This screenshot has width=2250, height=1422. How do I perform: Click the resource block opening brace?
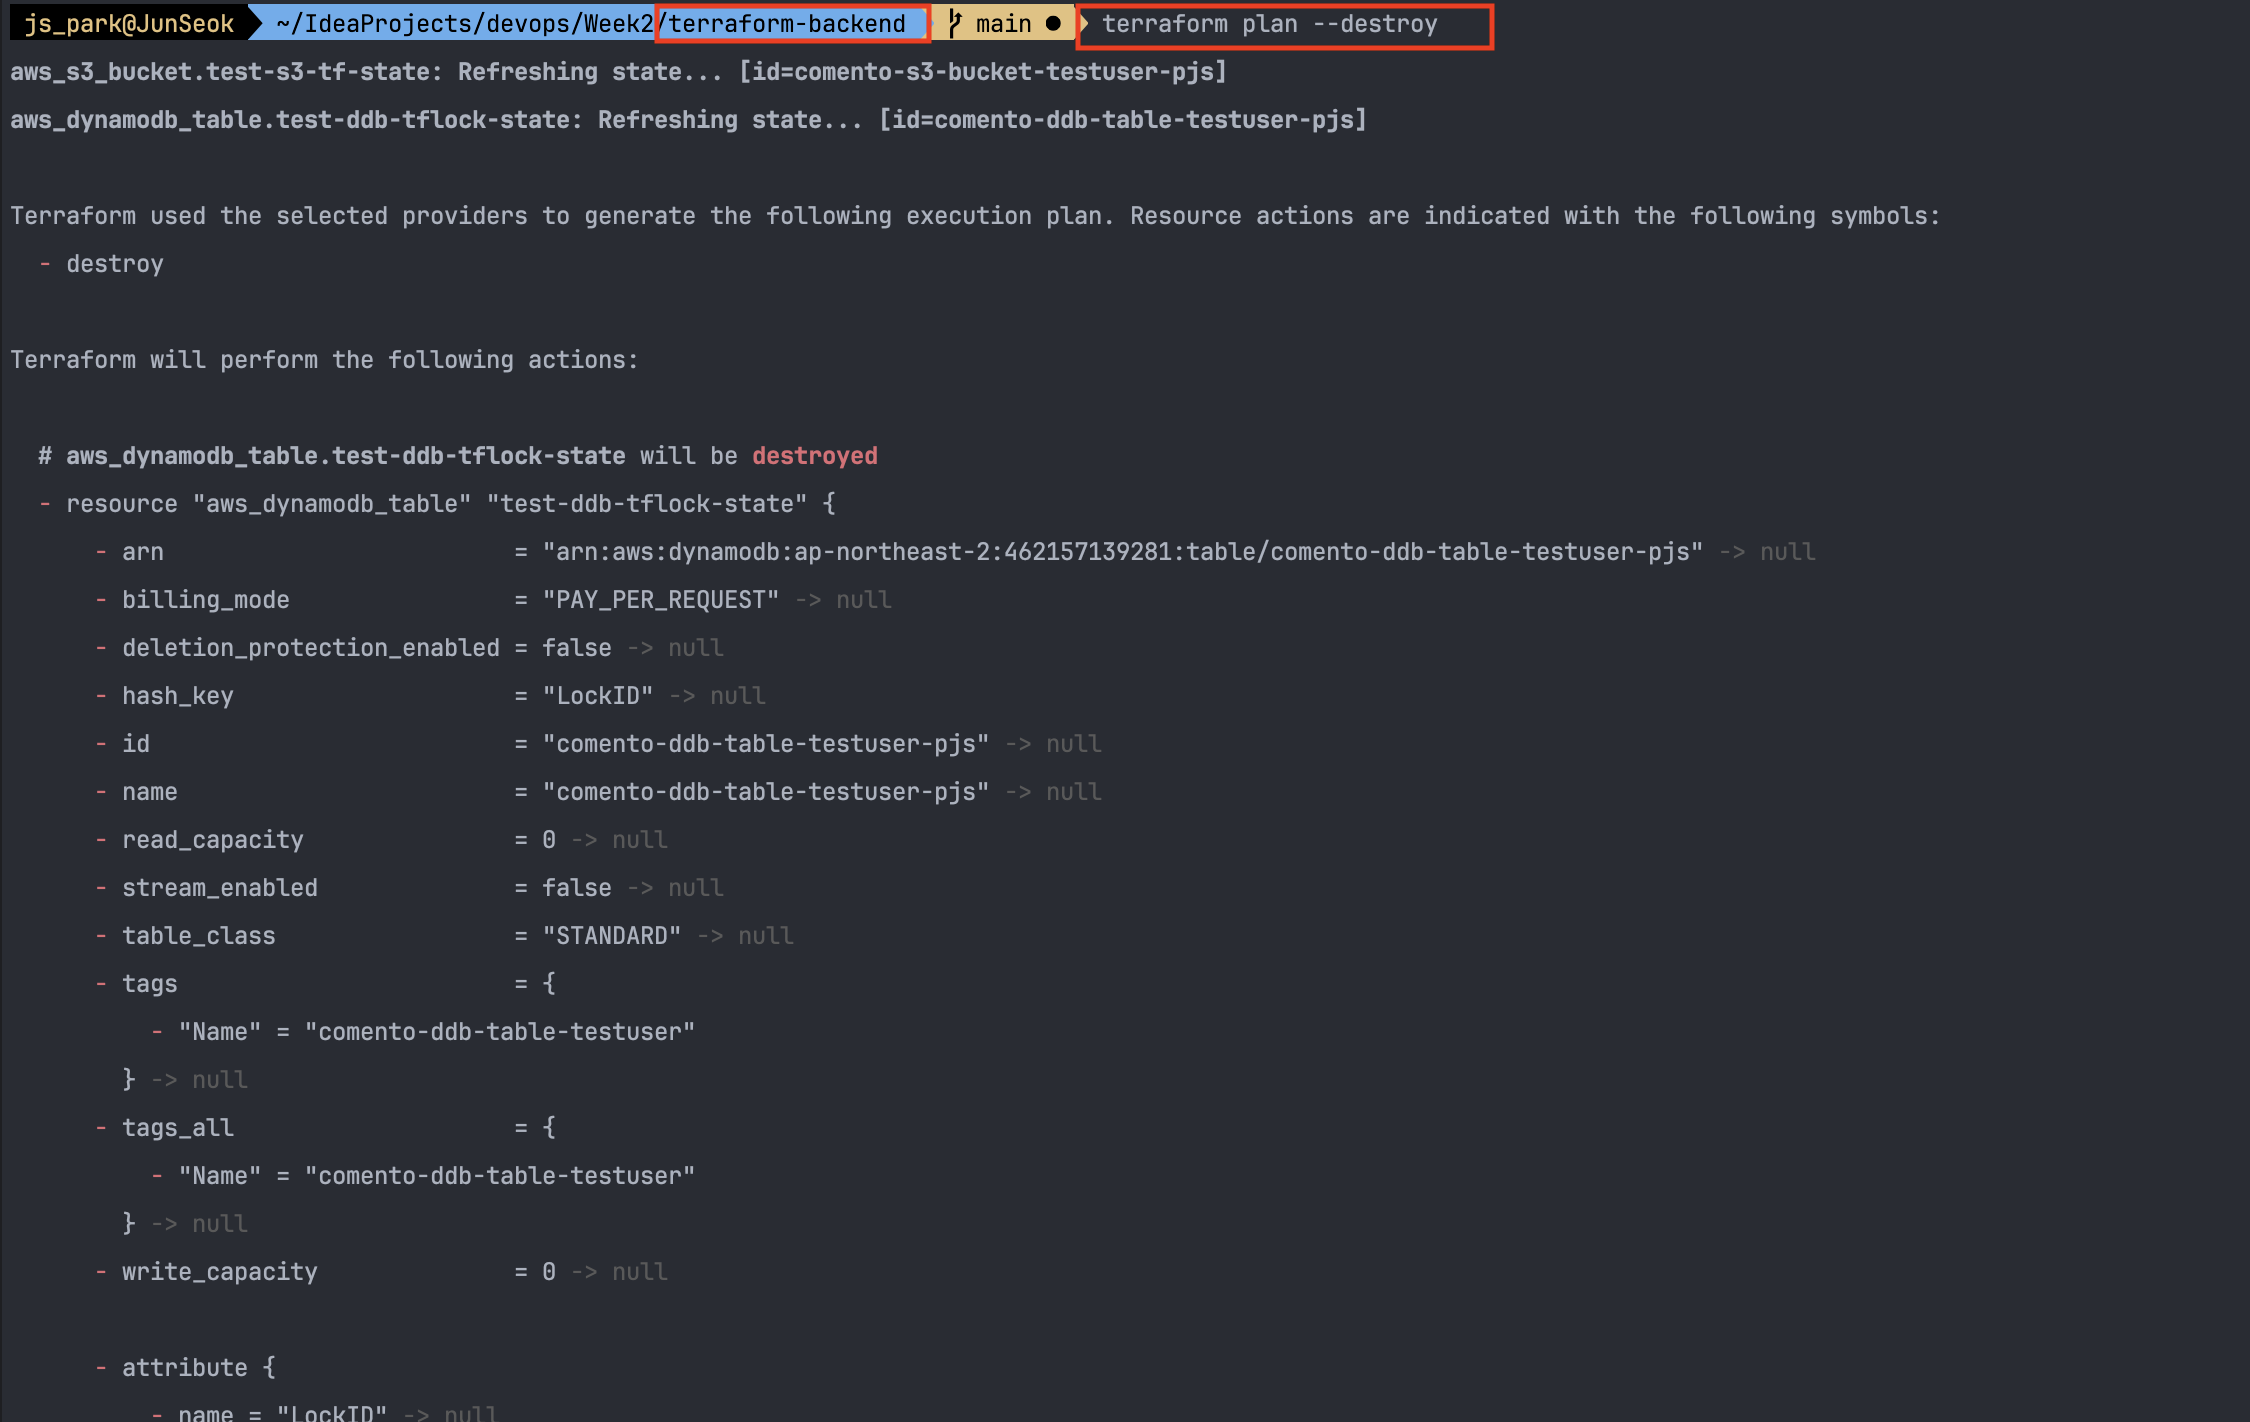(x=829, y=503)
